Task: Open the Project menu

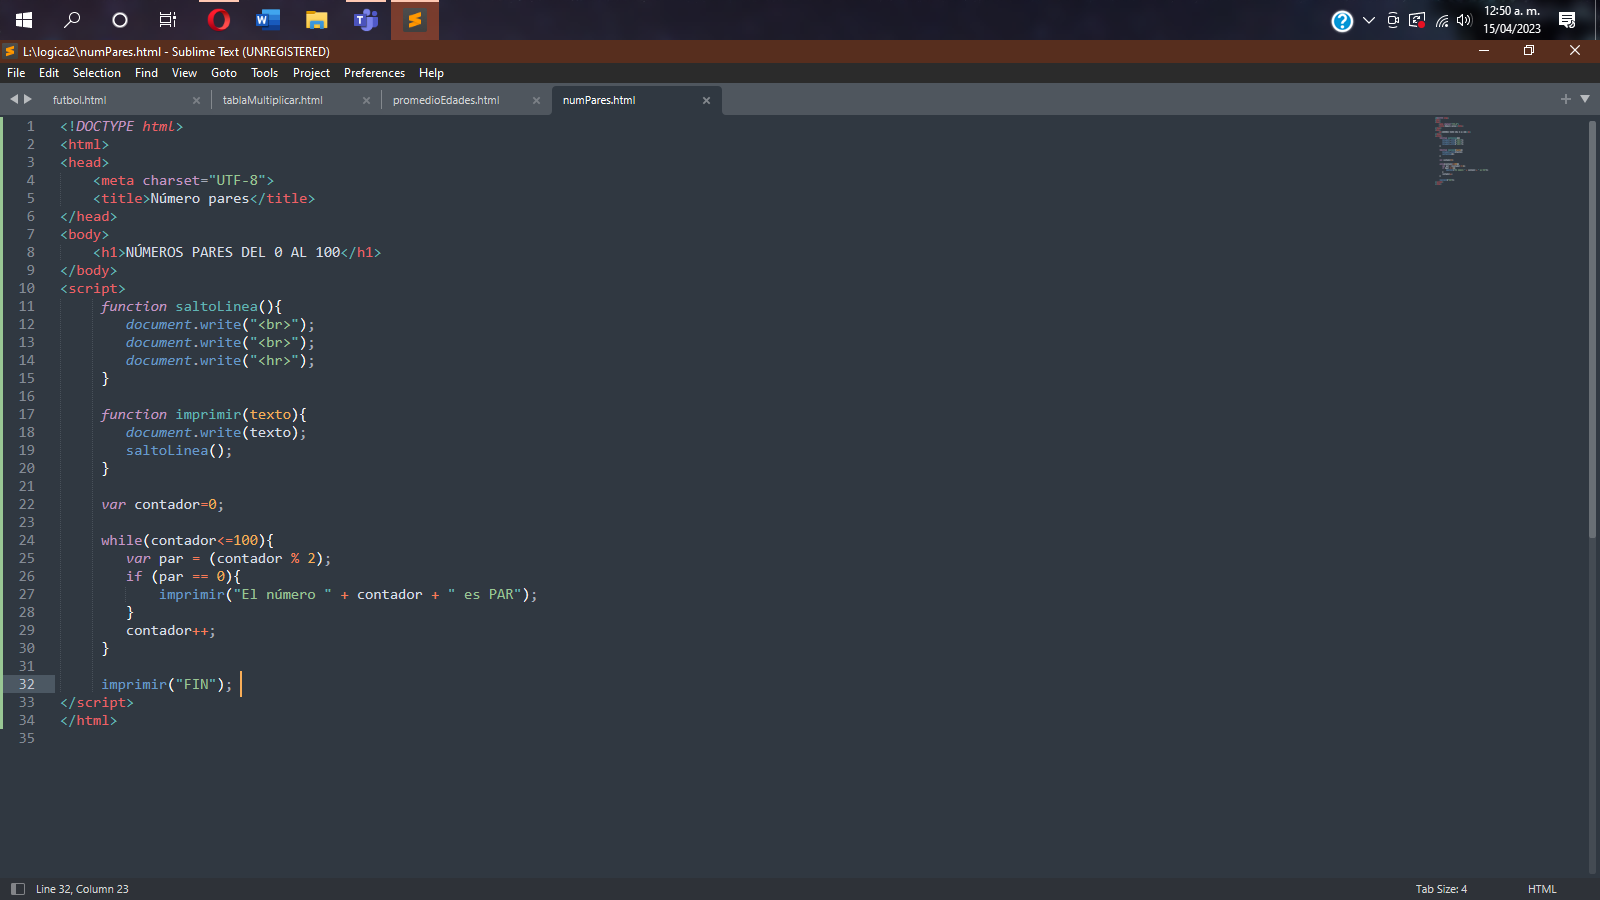Action: [311, 73]
